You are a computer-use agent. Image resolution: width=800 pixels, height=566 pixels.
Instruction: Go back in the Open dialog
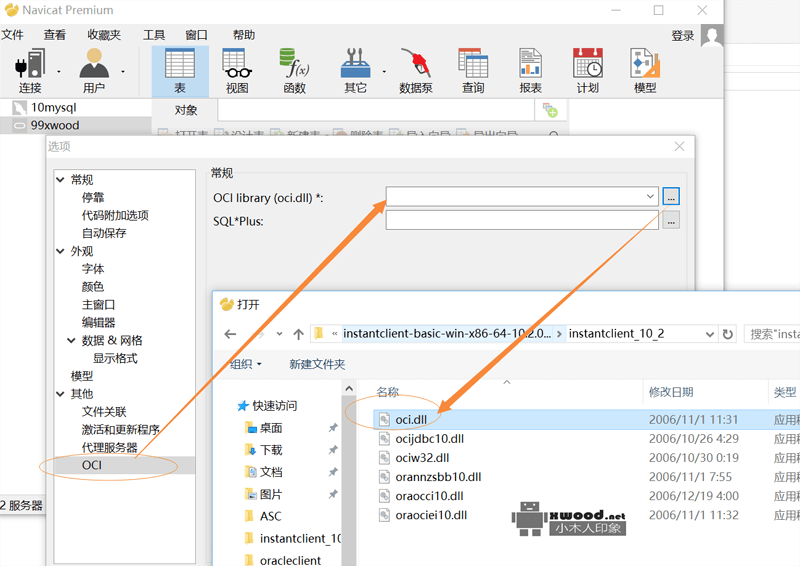pyautogui.click(x=230, y=334)
